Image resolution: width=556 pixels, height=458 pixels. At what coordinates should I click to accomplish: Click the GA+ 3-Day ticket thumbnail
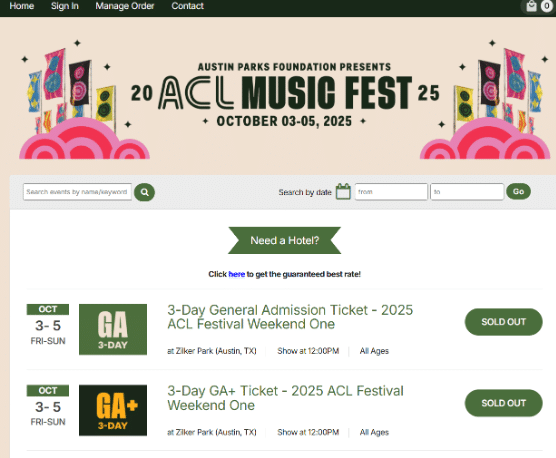[113, 410]
